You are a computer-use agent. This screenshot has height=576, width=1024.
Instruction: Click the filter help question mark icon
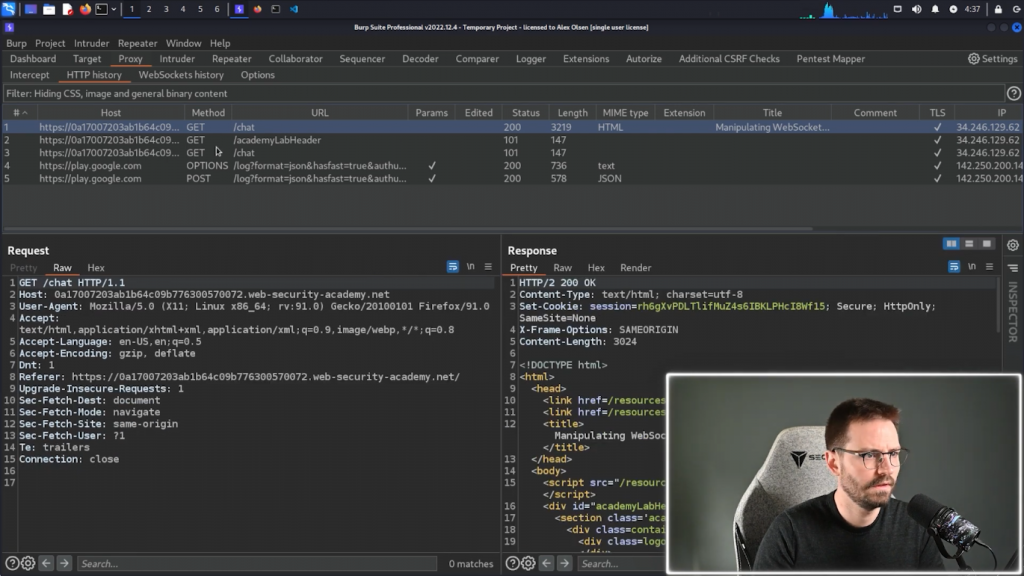pyautogui.click(x=1013, y=93)
